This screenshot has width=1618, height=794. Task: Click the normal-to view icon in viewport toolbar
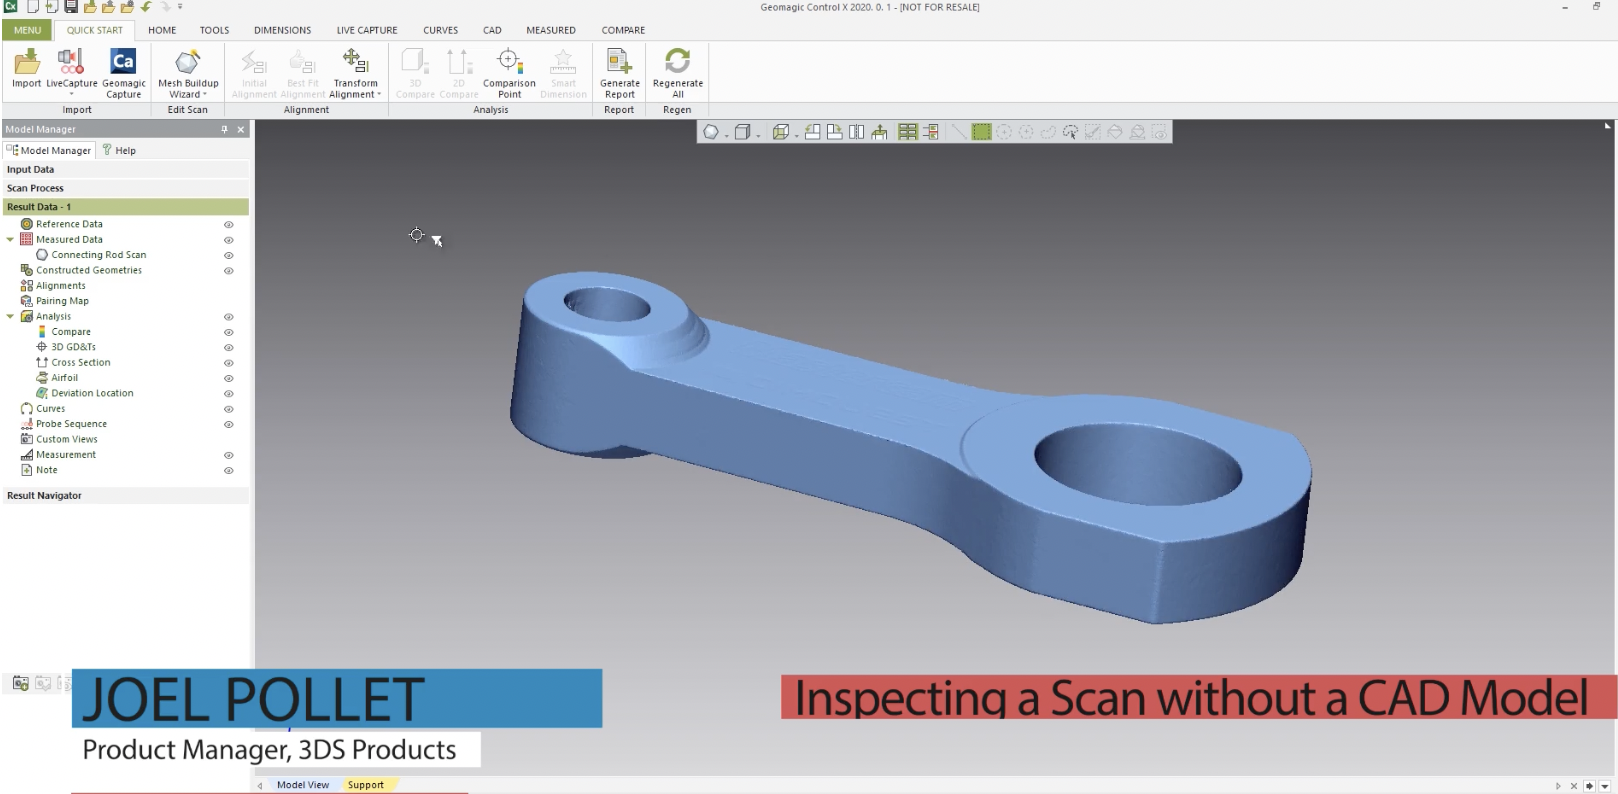[879, 132]
